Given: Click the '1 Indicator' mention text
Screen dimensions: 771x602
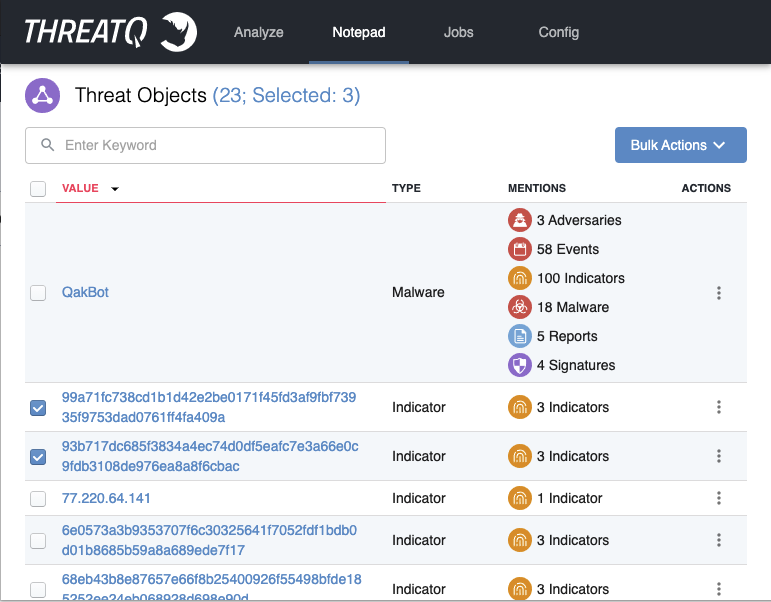Looking at the screenshot, I should (x=569, y=498).
